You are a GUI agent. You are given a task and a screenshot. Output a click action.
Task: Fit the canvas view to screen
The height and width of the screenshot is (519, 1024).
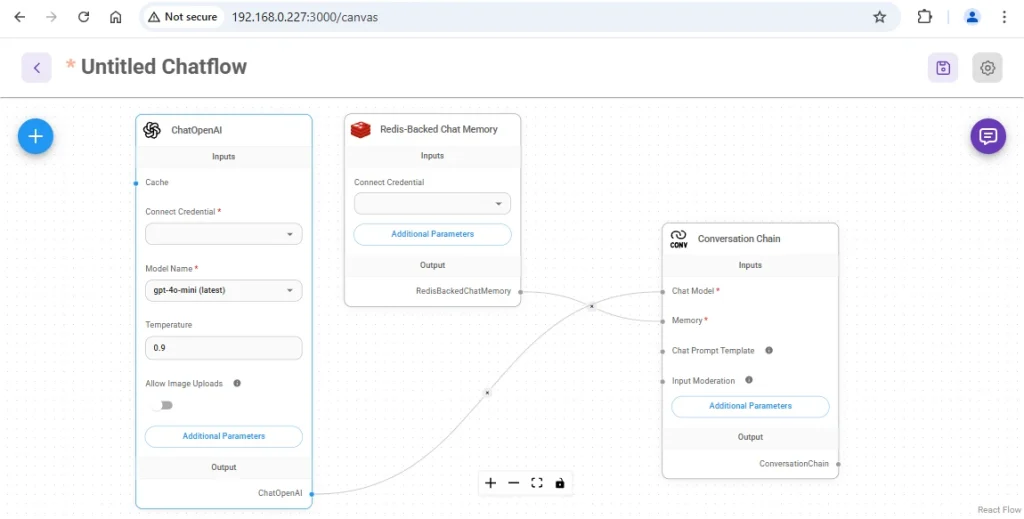click(x=537, y=483)
